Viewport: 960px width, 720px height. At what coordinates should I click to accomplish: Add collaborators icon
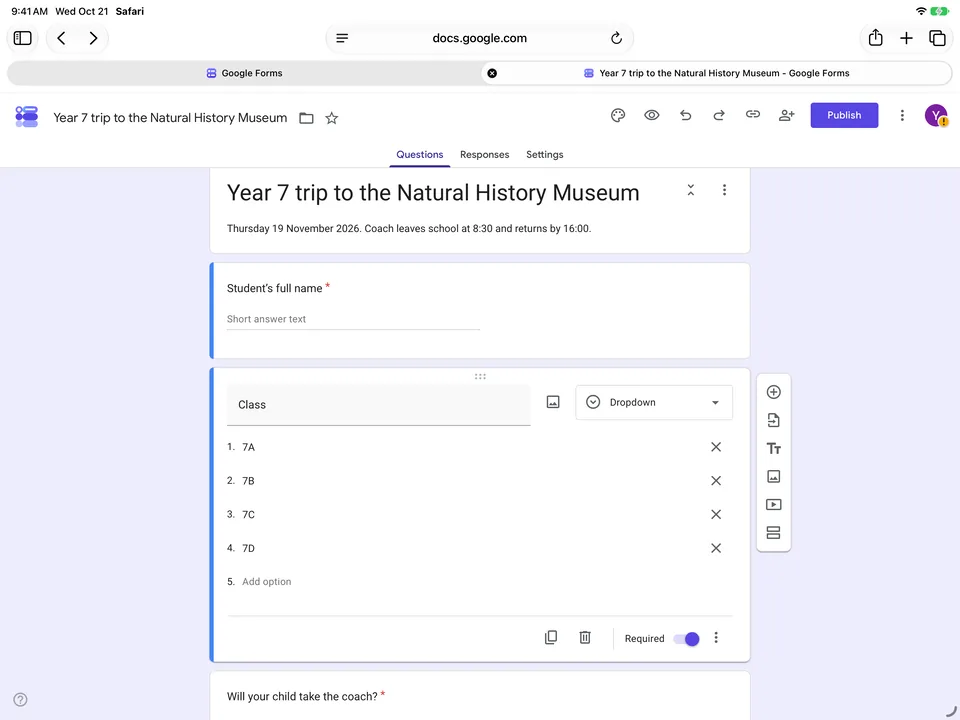pos(786,115)
